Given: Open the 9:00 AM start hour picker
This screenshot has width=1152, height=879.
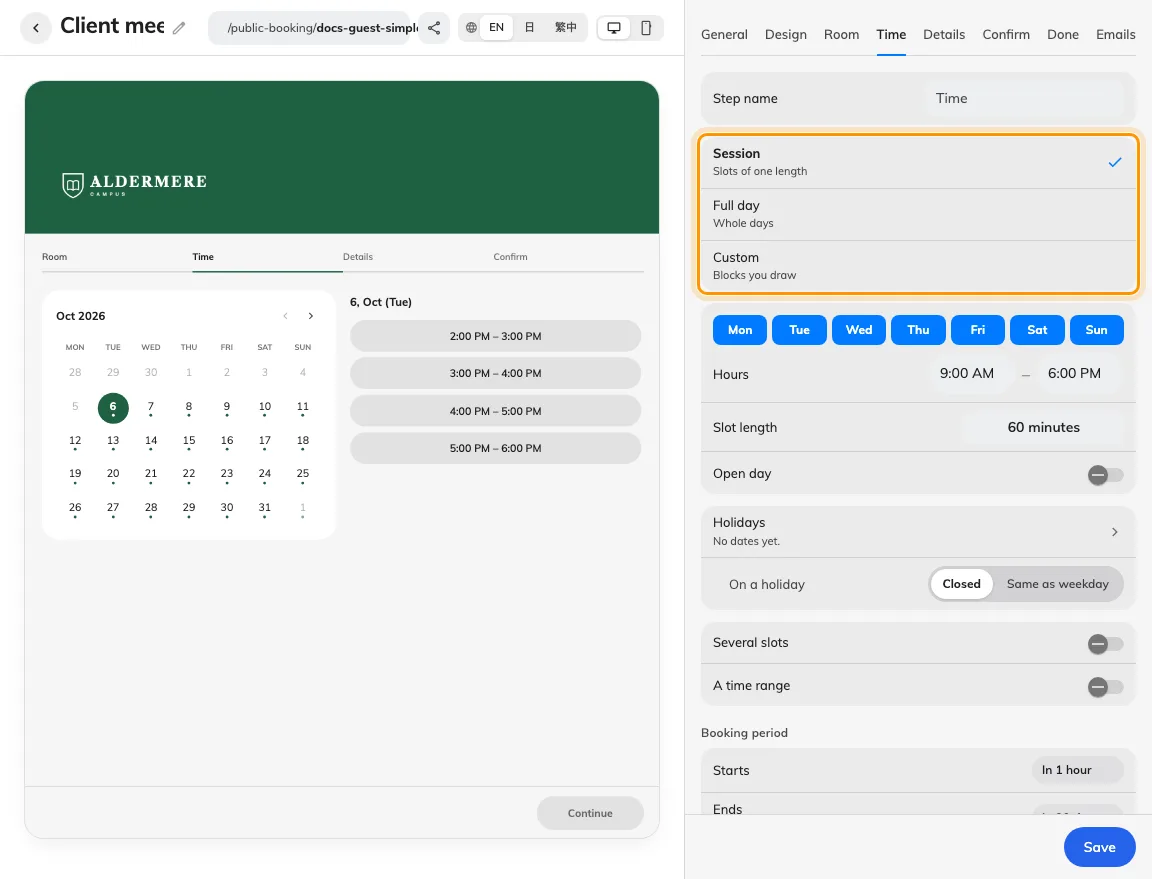Looking at the screenshot, I should pyautogui.click(x=967, y=373).
